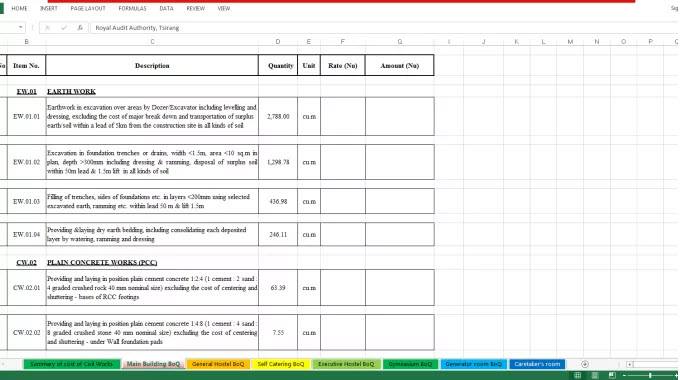This screenshot has width=680, height=380.
Task: Adjust the zoom slider handle
Action: (650, 375)
